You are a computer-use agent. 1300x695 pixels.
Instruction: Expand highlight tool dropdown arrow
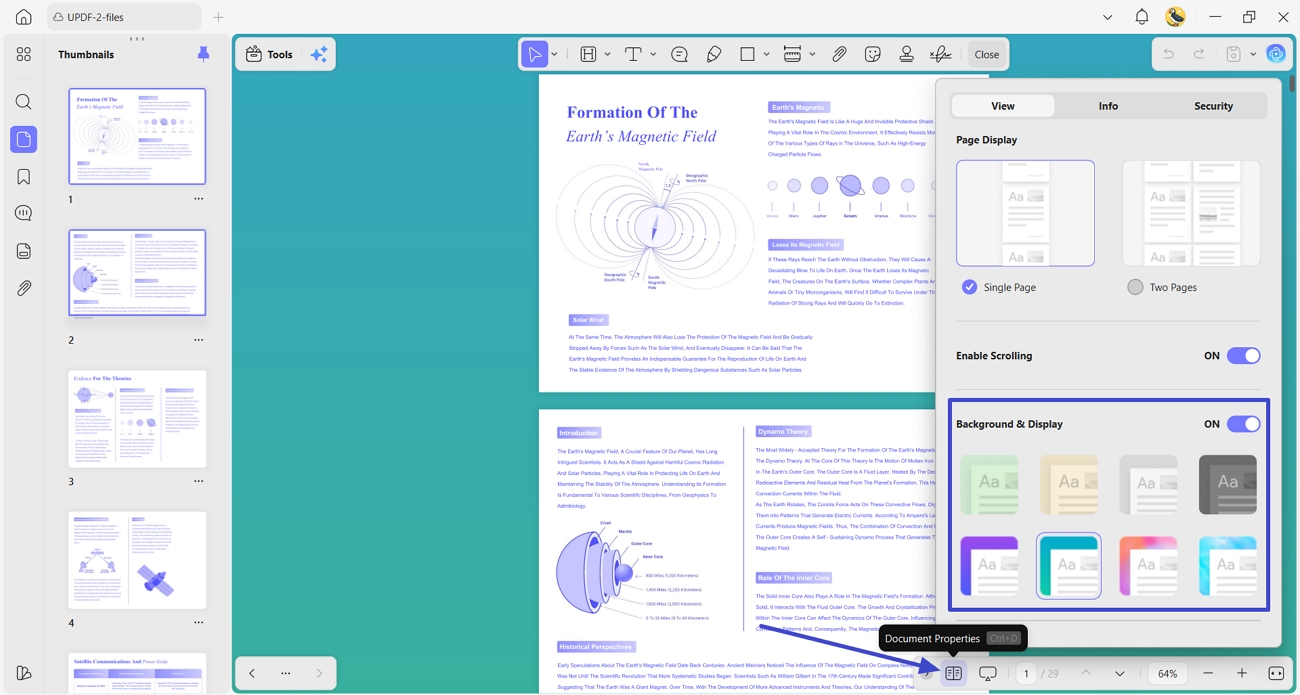pyautogui.click(x=607, y=54)
